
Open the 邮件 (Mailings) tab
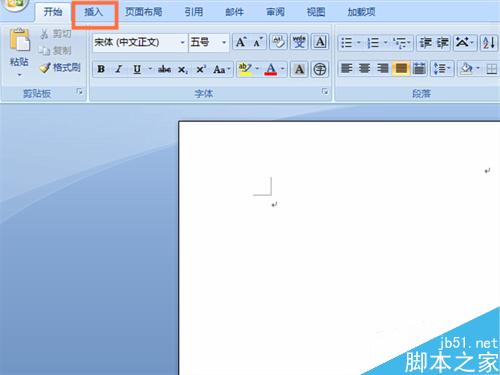[234, 12]
